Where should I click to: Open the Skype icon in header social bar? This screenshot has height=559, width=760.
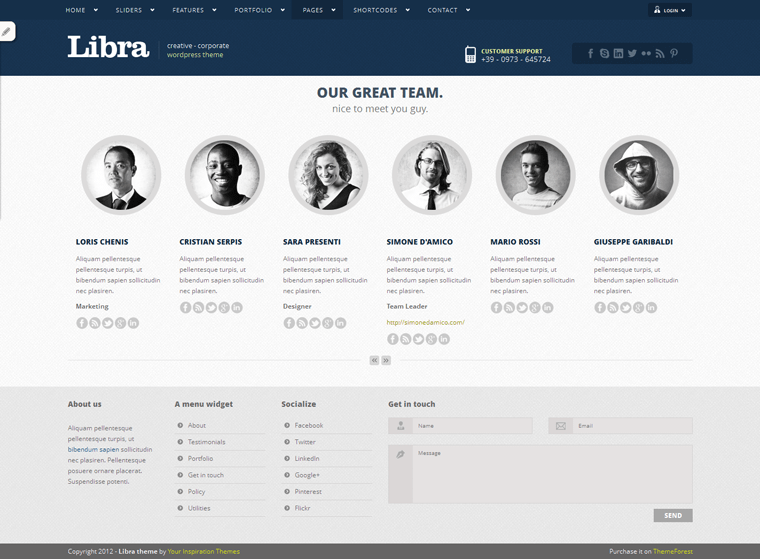[605, 53]
